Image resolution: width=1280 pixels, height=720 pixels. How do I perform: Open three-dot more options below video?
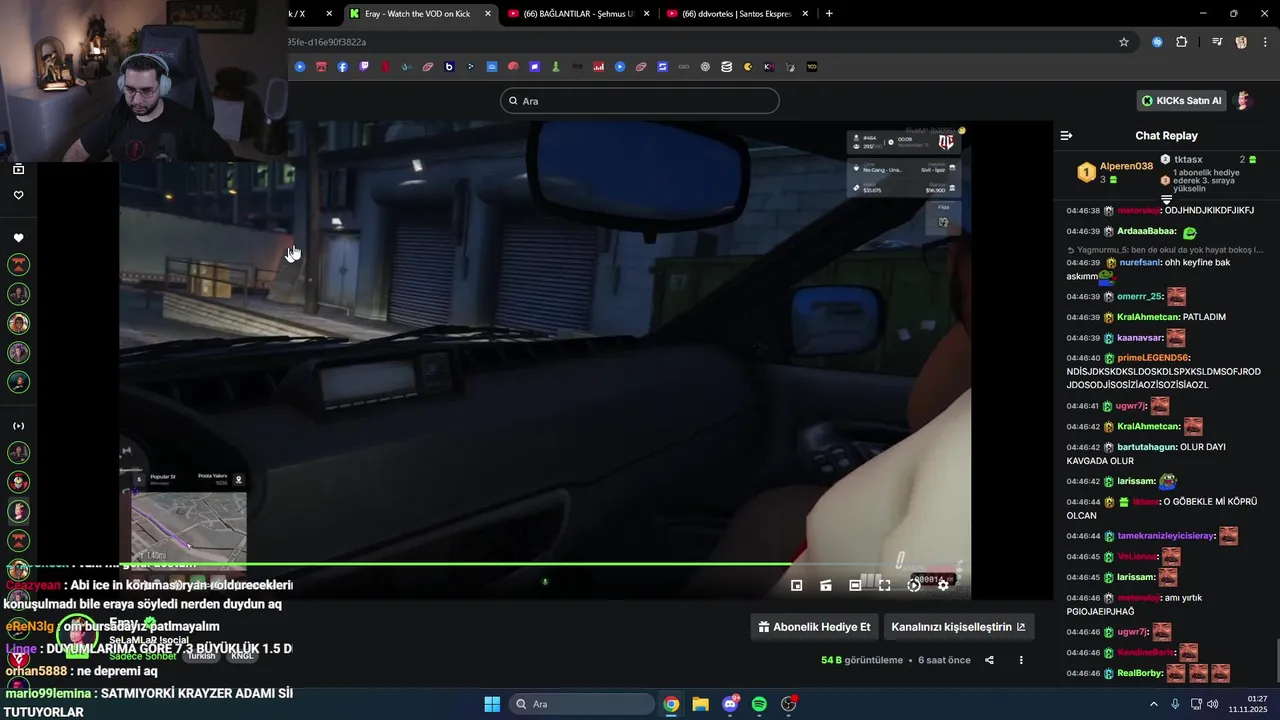click(1021, 660)
